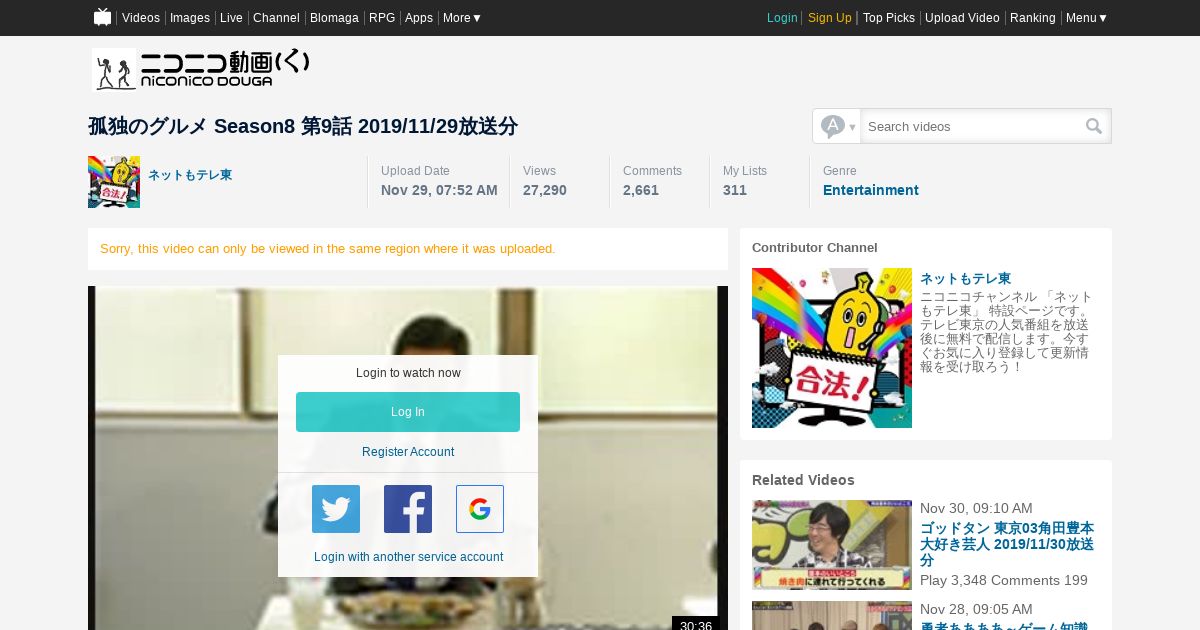The height and width of the screenshot is (630, 1200).
Task: Open the uploader avatar next to the title
Action: tap(114, 182)
